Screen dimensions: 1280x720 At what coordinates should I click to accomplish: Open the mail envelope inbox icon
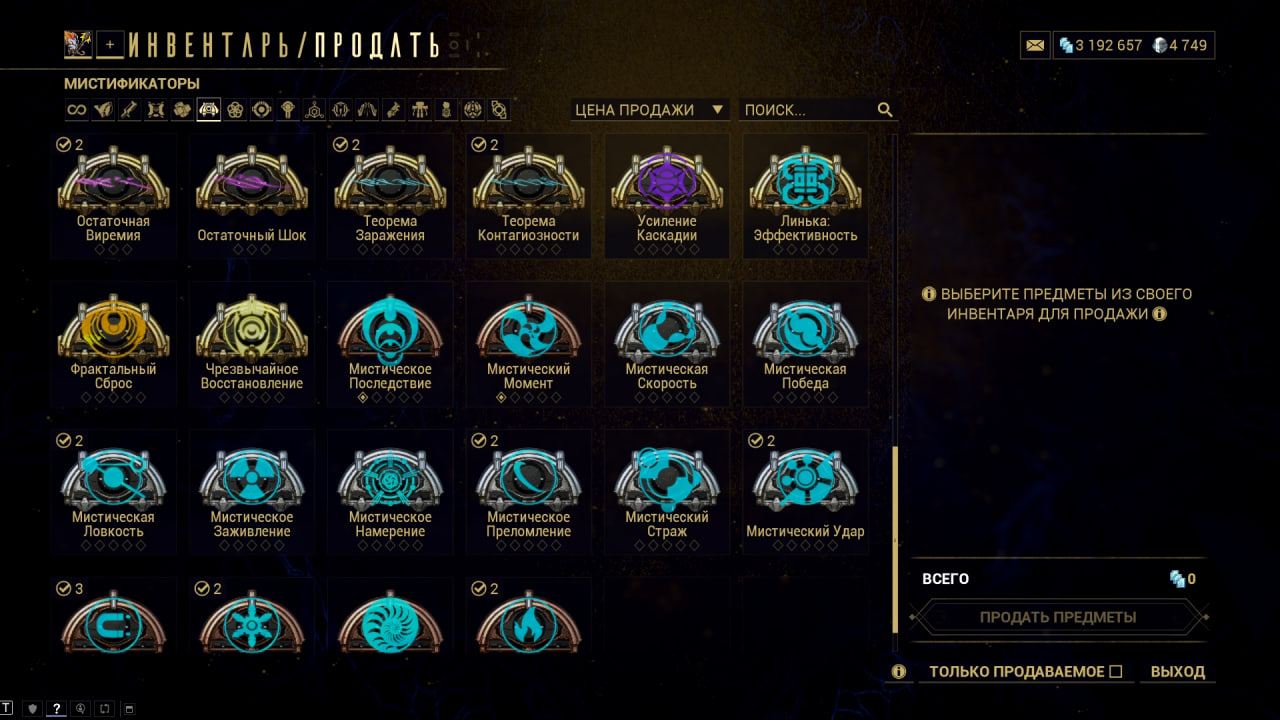point(1035,45)
